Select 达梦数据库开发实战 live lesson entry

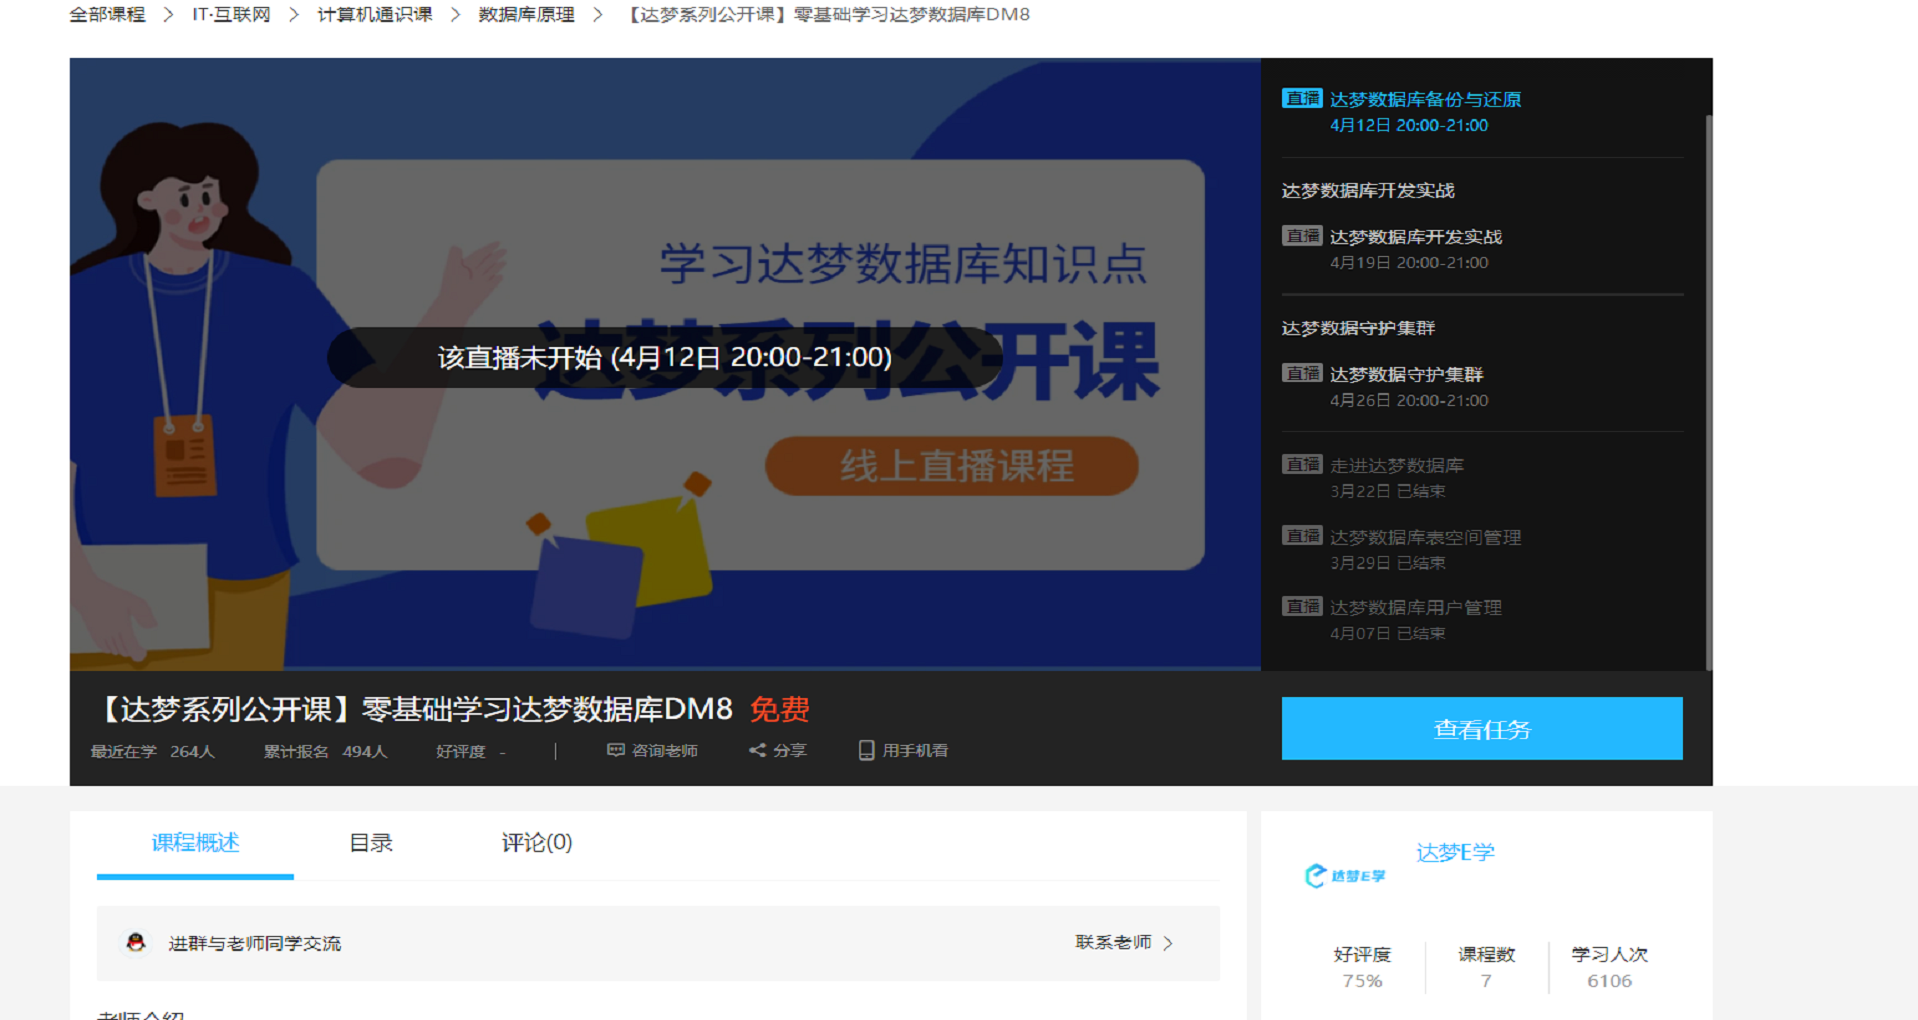pyautogui.click(x=1415, y=237)
